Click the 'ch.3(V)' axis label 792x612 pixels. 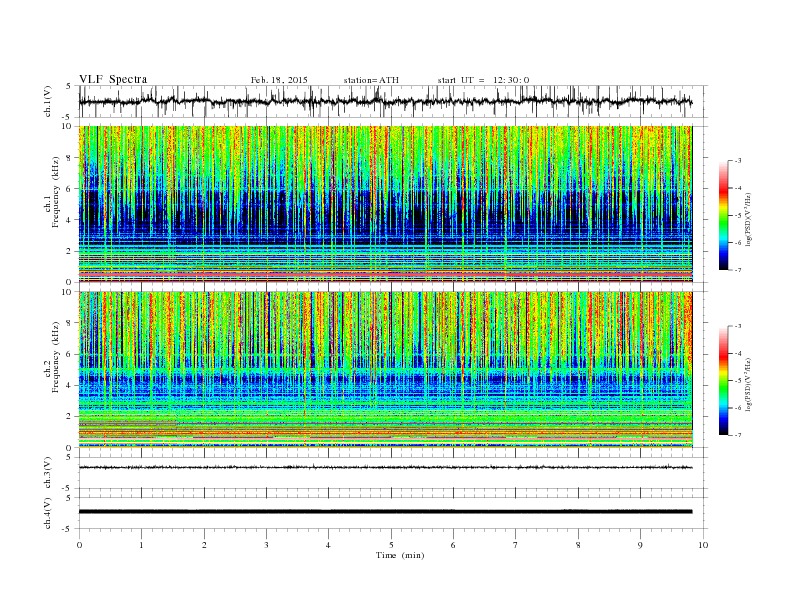coord(48,473)
